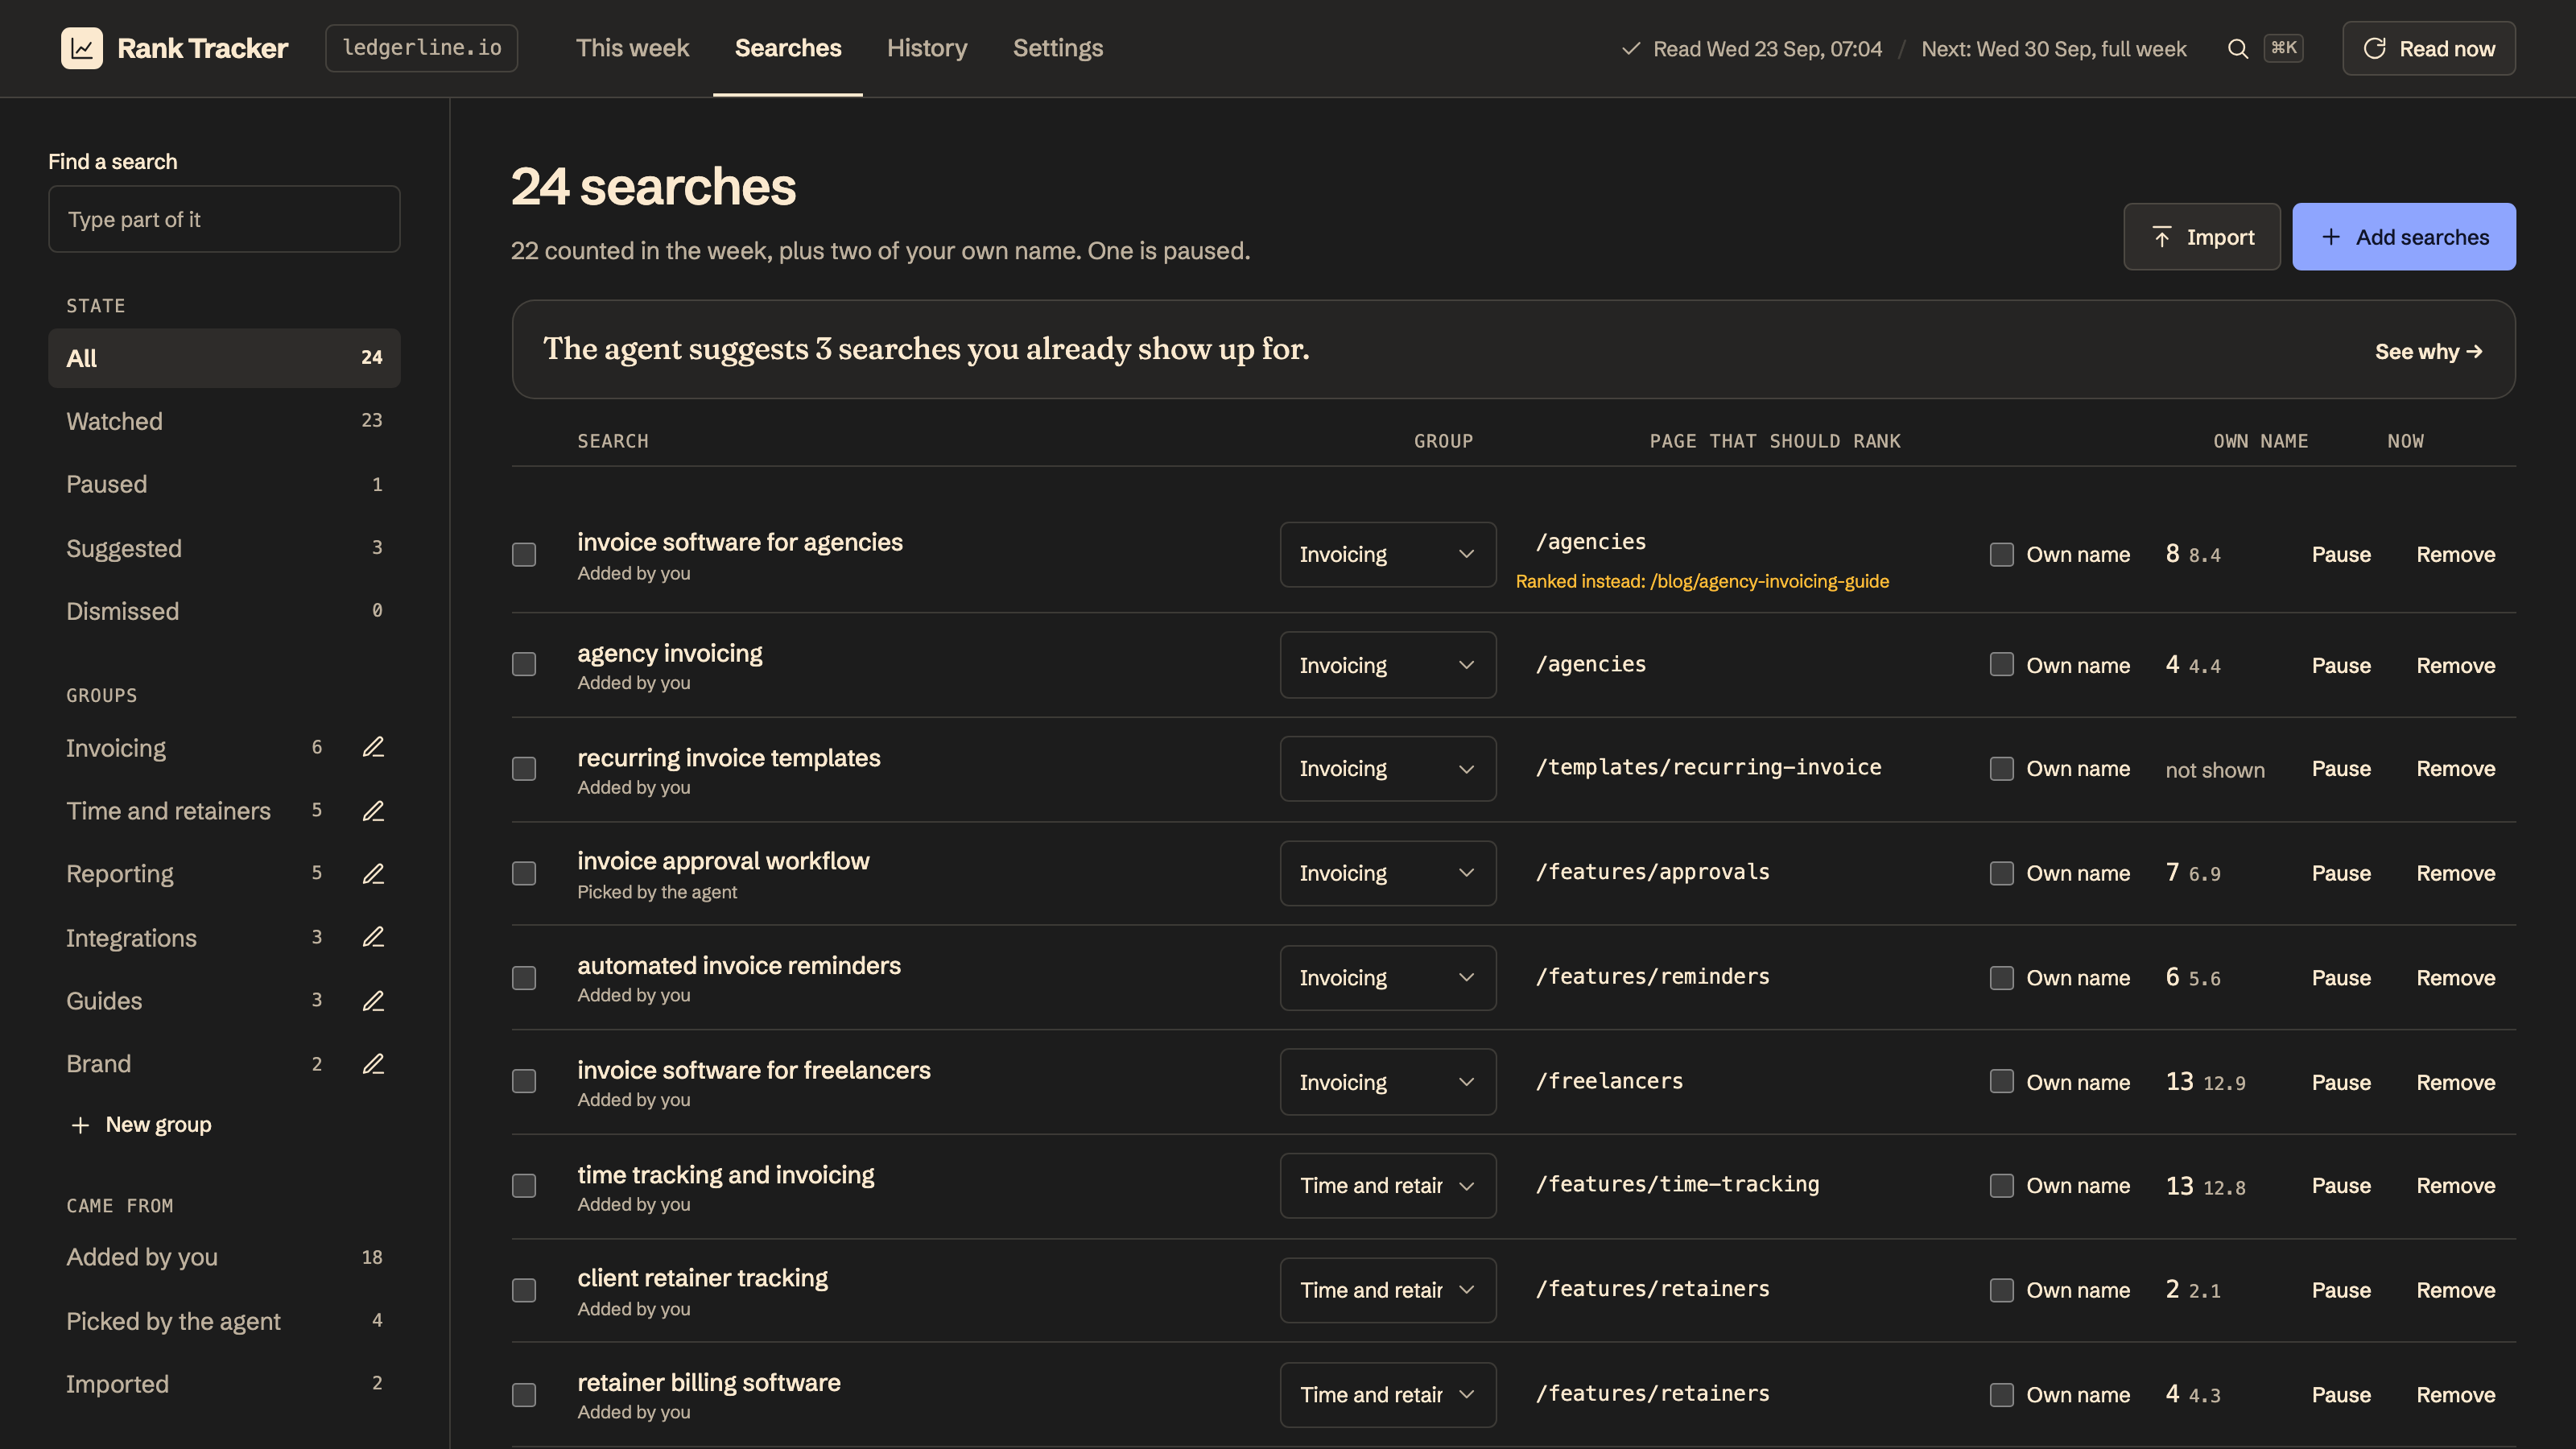2576x1449 pixels.
Task: Click the Add searches button
Action: coord(2404,237)
